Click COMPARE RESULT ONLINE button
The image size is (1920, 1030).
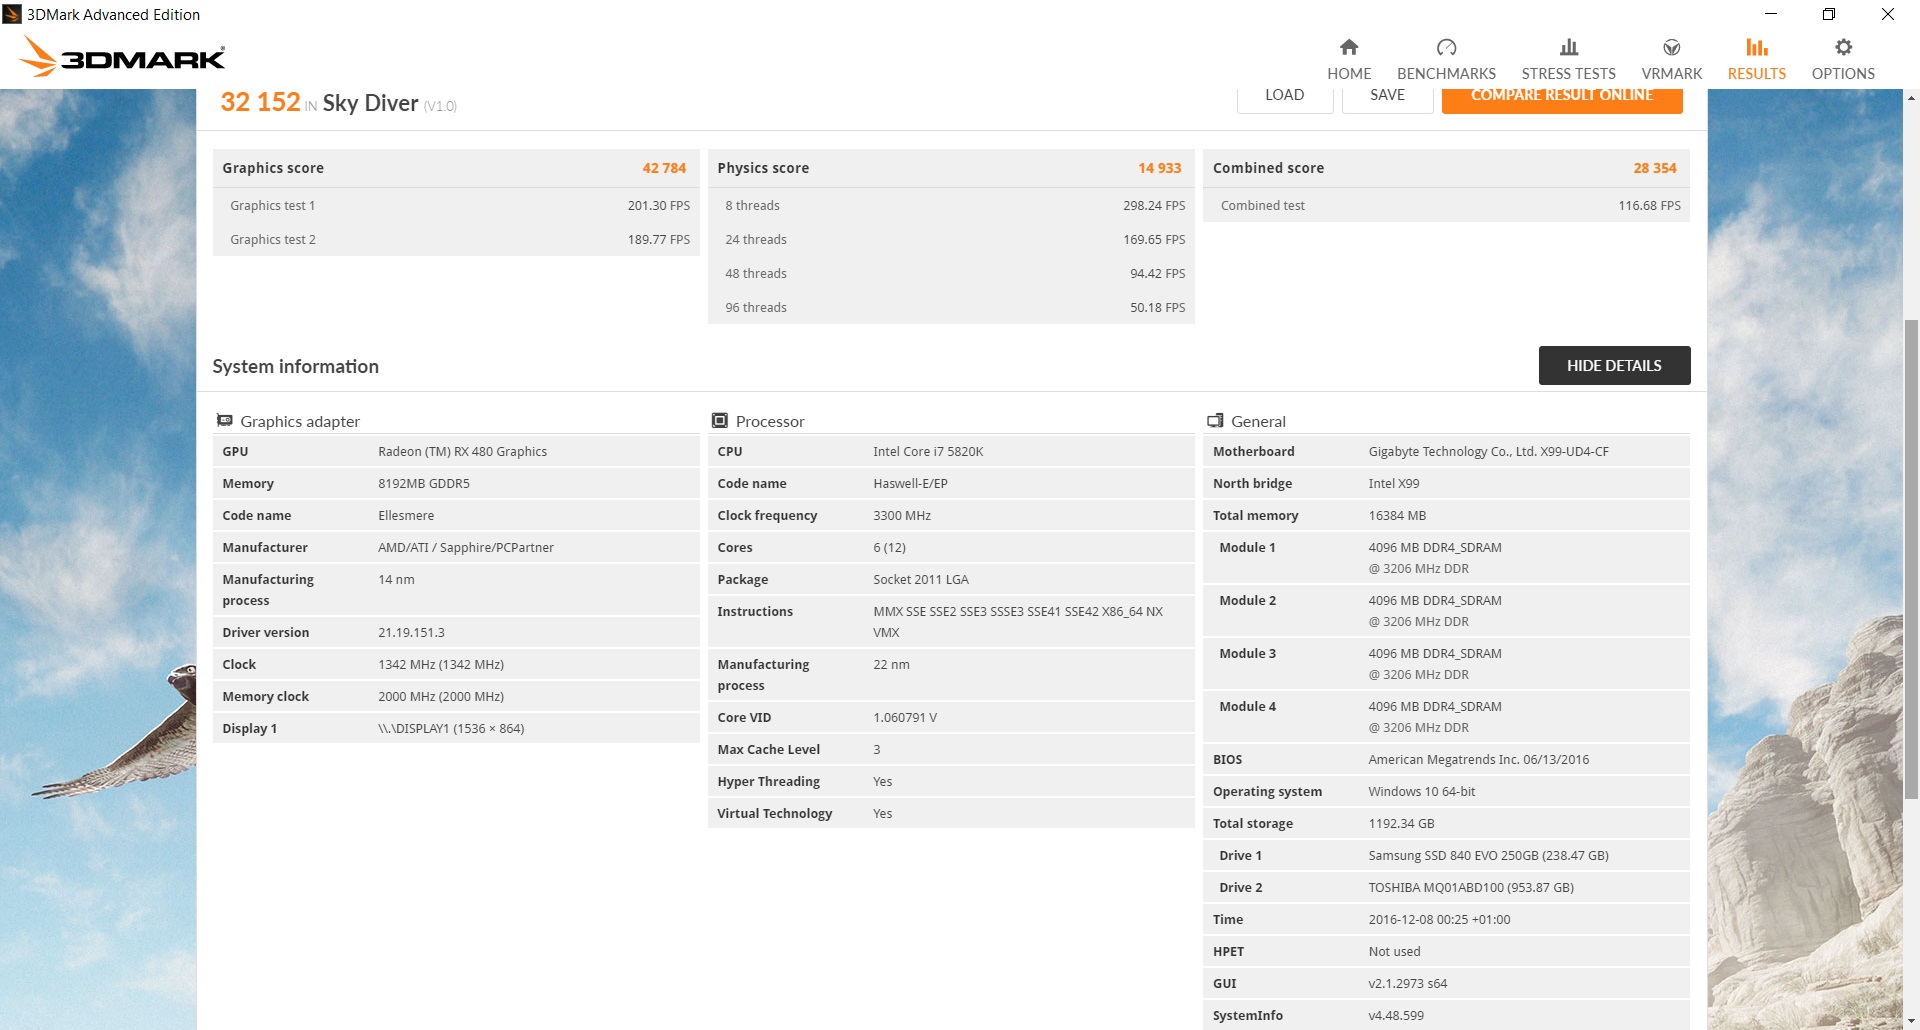[x=1562, y=99]
